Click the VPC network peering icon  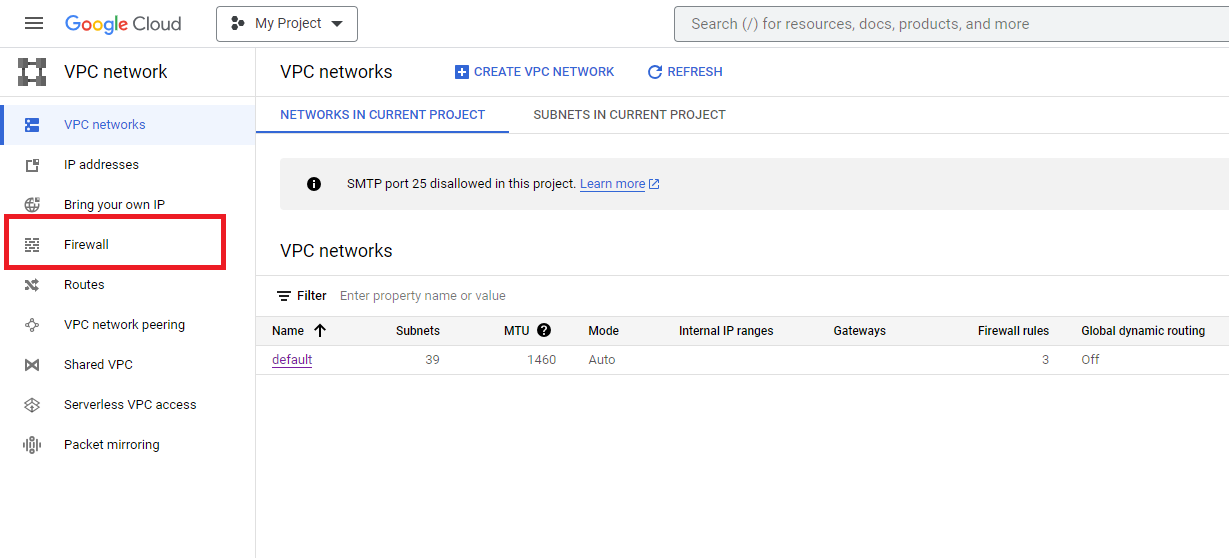32,325
